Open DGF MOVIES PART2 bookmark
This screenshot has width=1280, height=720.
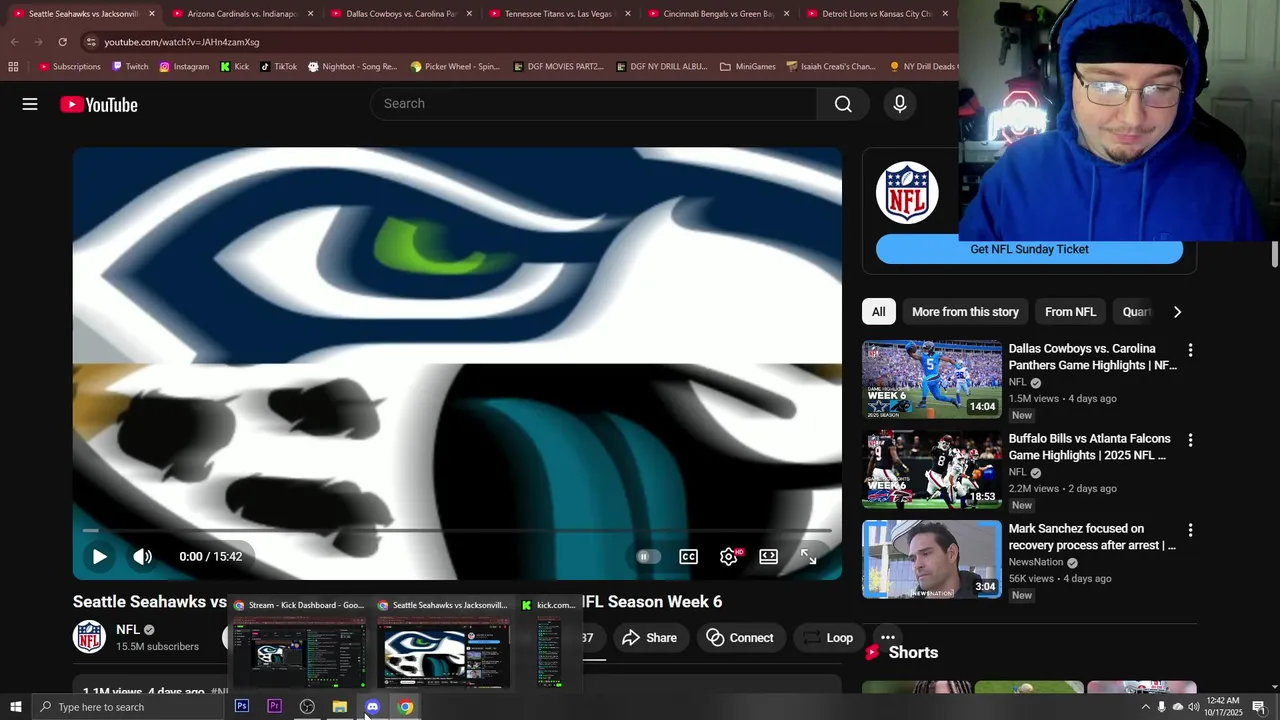point(558,67)
